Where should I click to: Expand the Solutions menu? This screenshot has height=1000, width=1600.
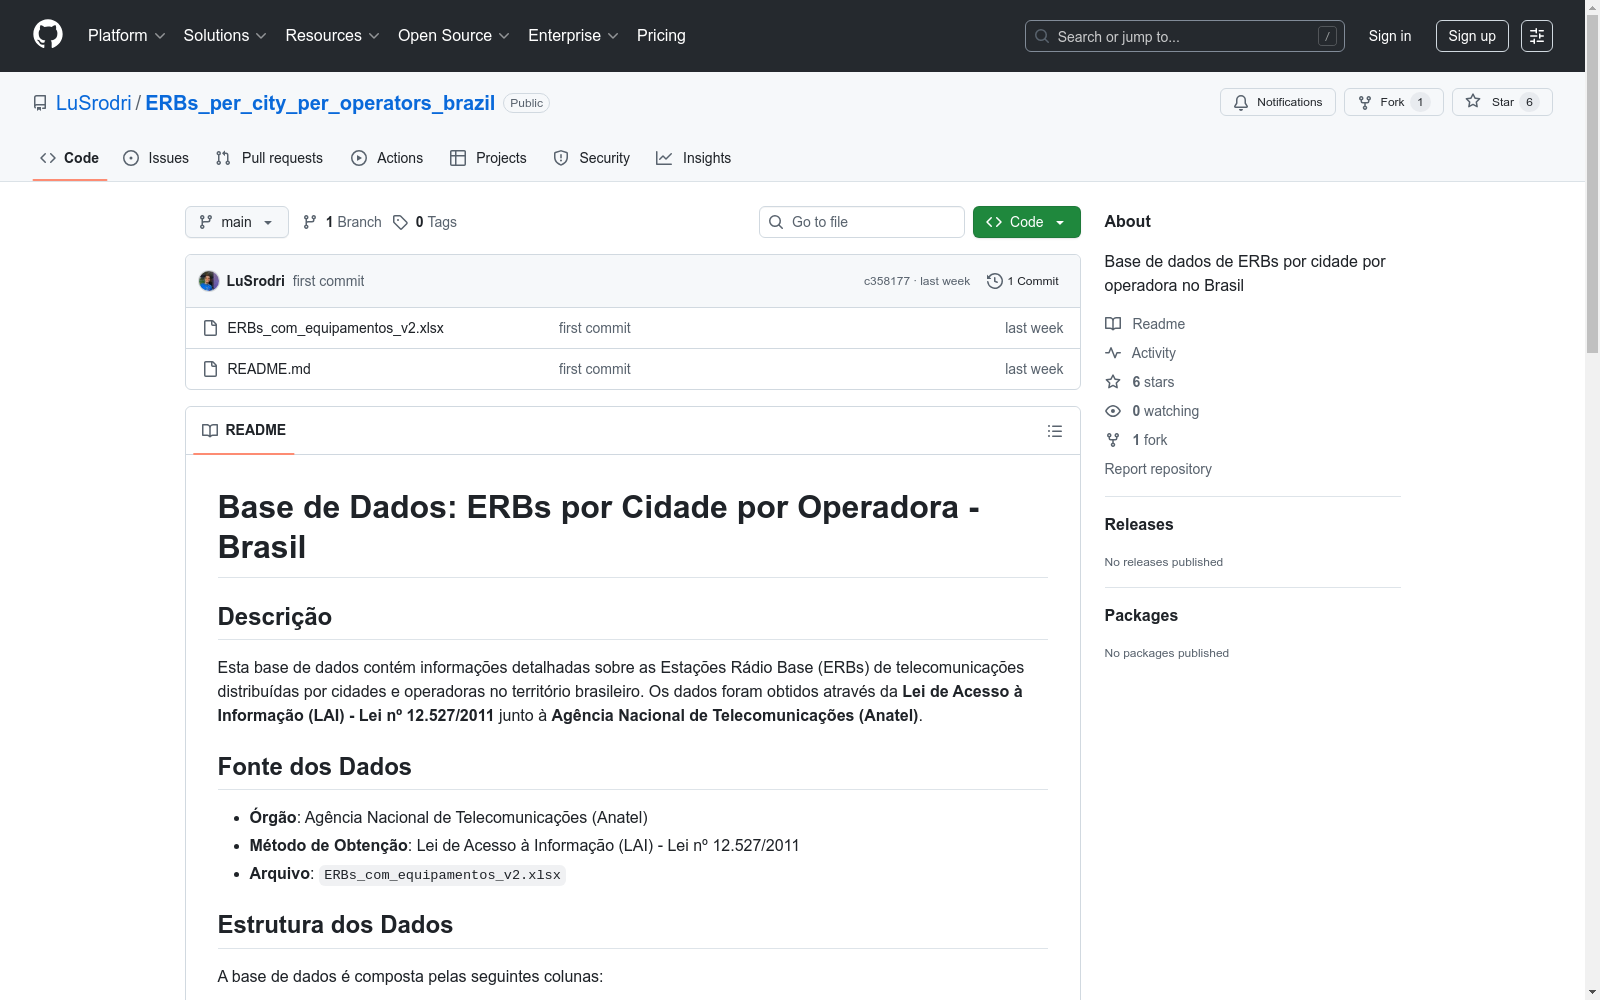coord(225,35)
